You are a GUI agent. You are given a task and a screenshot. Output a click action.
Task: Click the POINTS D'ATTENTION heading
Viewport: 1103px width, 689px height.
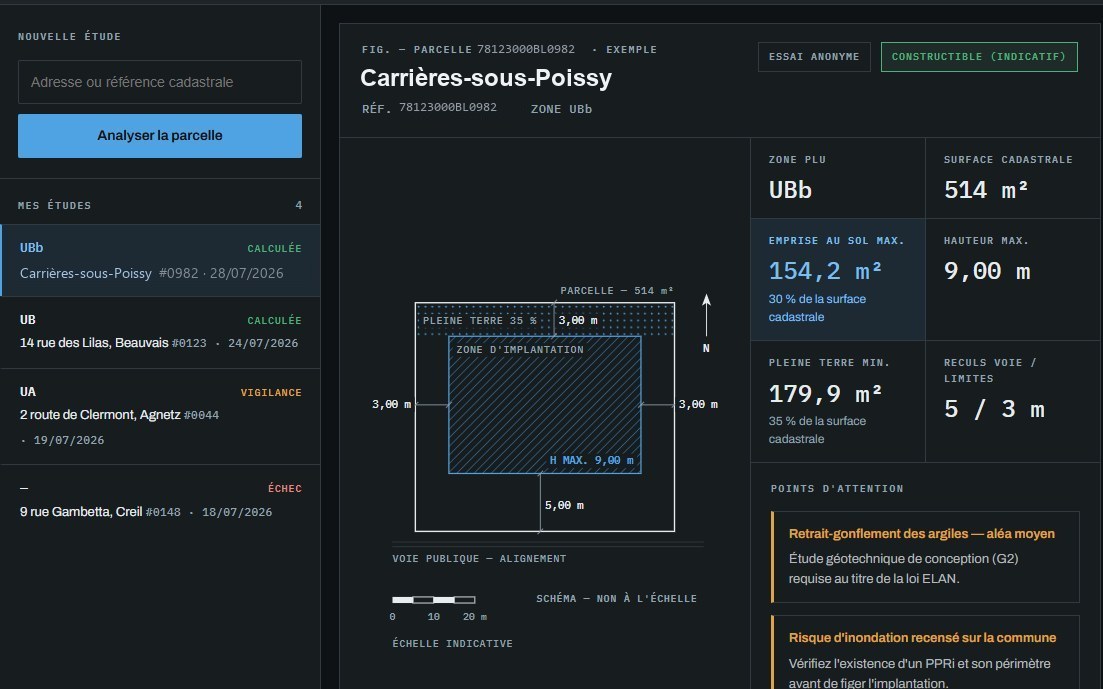pyautogui.click(x=837, y=488)
